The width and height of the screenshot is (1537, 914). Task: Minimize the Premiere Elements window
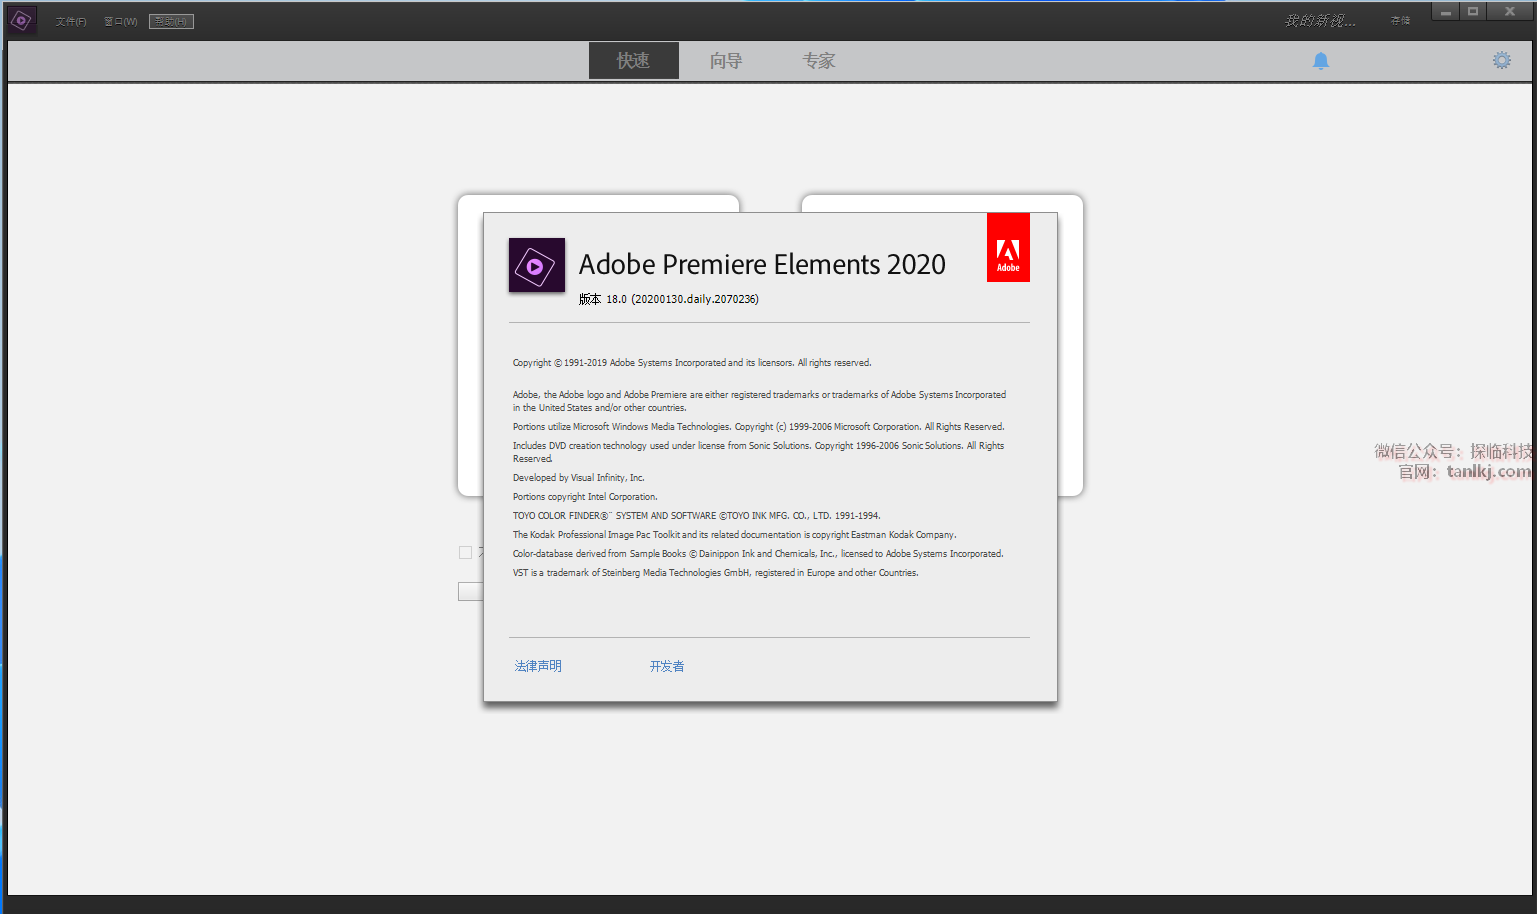tap(1445, 12)
